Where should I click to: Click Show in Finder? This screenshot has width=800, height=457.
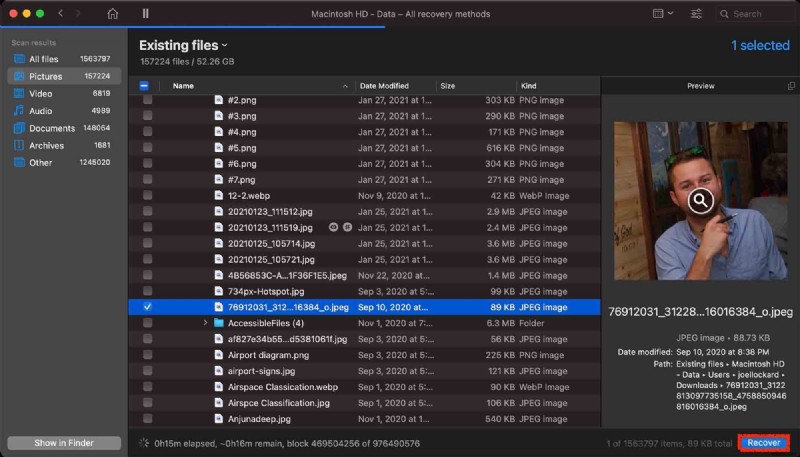64,443
